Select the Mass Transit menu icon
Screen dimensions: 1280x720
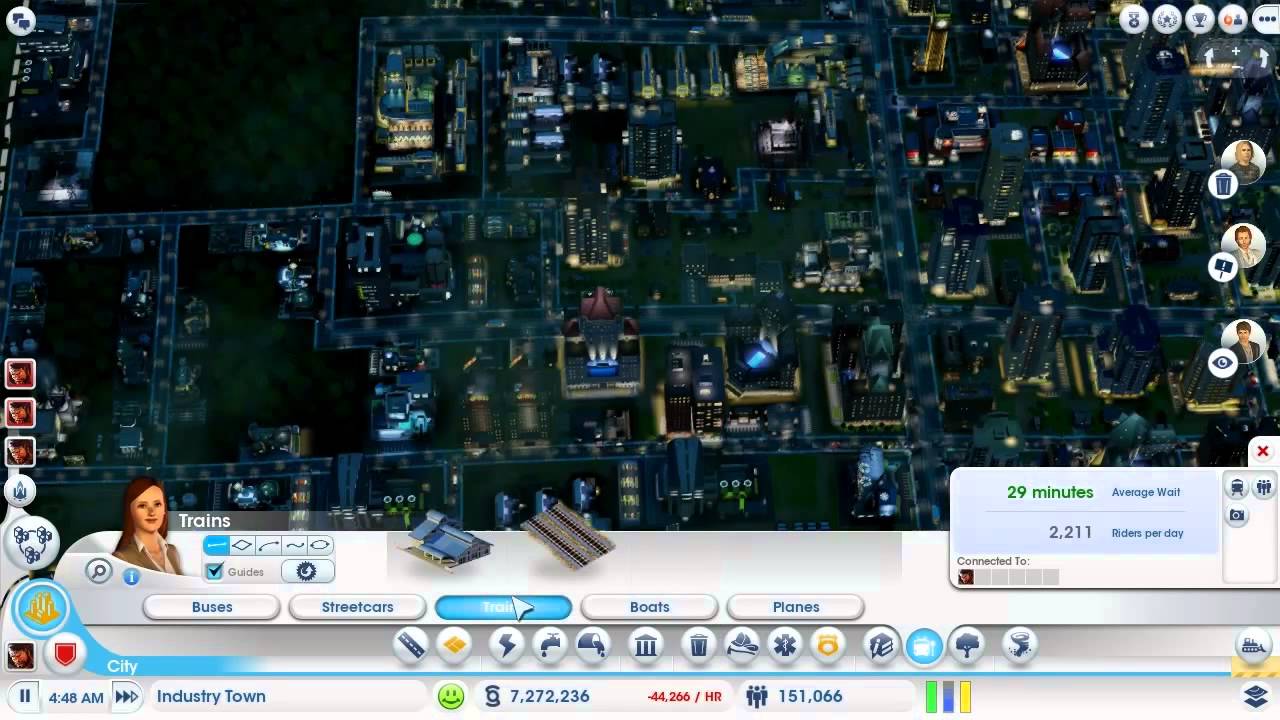coord(924,646)
